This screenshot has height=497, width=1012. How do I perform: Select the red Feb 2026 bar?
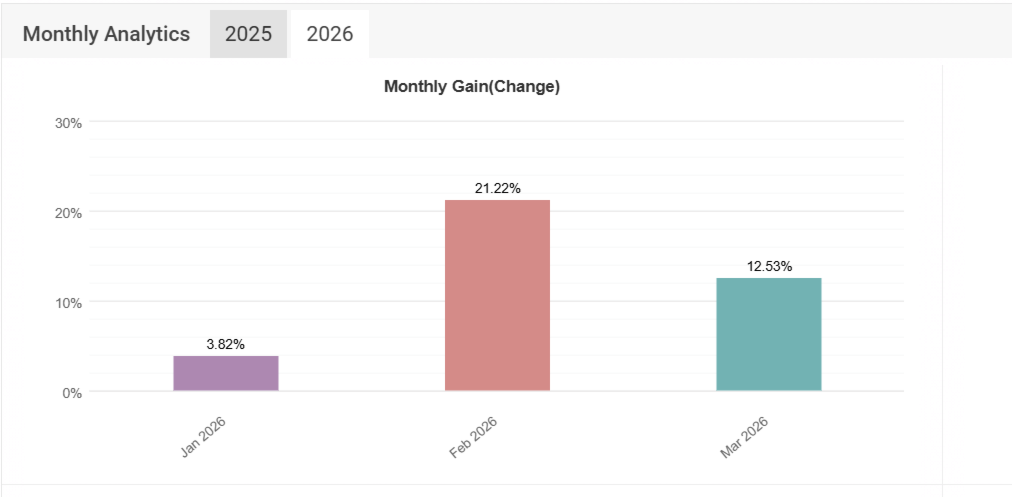pyautogui.click(x=497, y=295)
